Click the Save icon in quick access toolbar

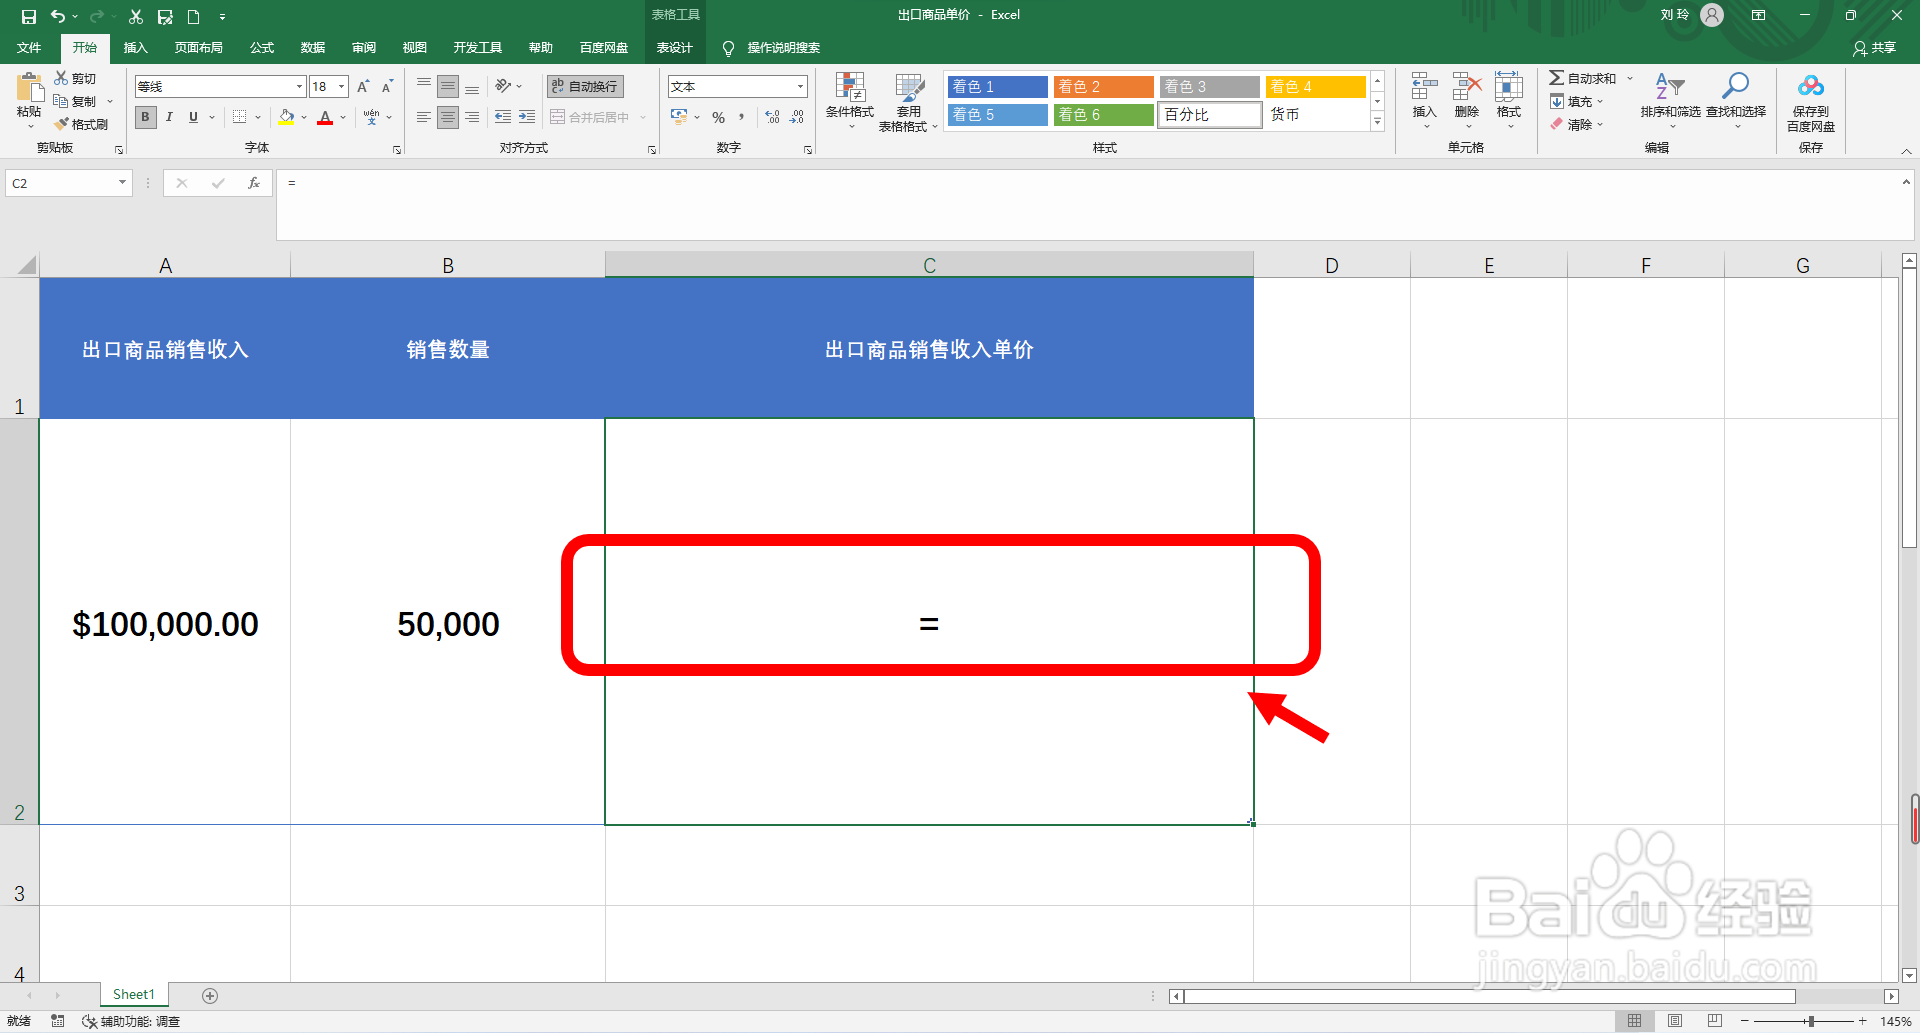(x=29, y=16)
